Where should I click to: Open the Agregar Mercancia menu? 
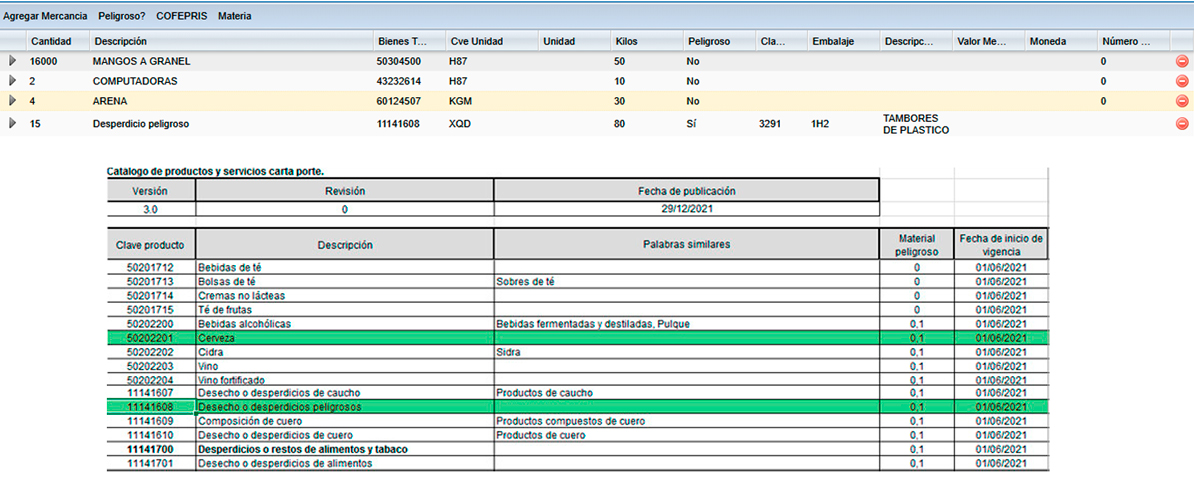point(45,16)
